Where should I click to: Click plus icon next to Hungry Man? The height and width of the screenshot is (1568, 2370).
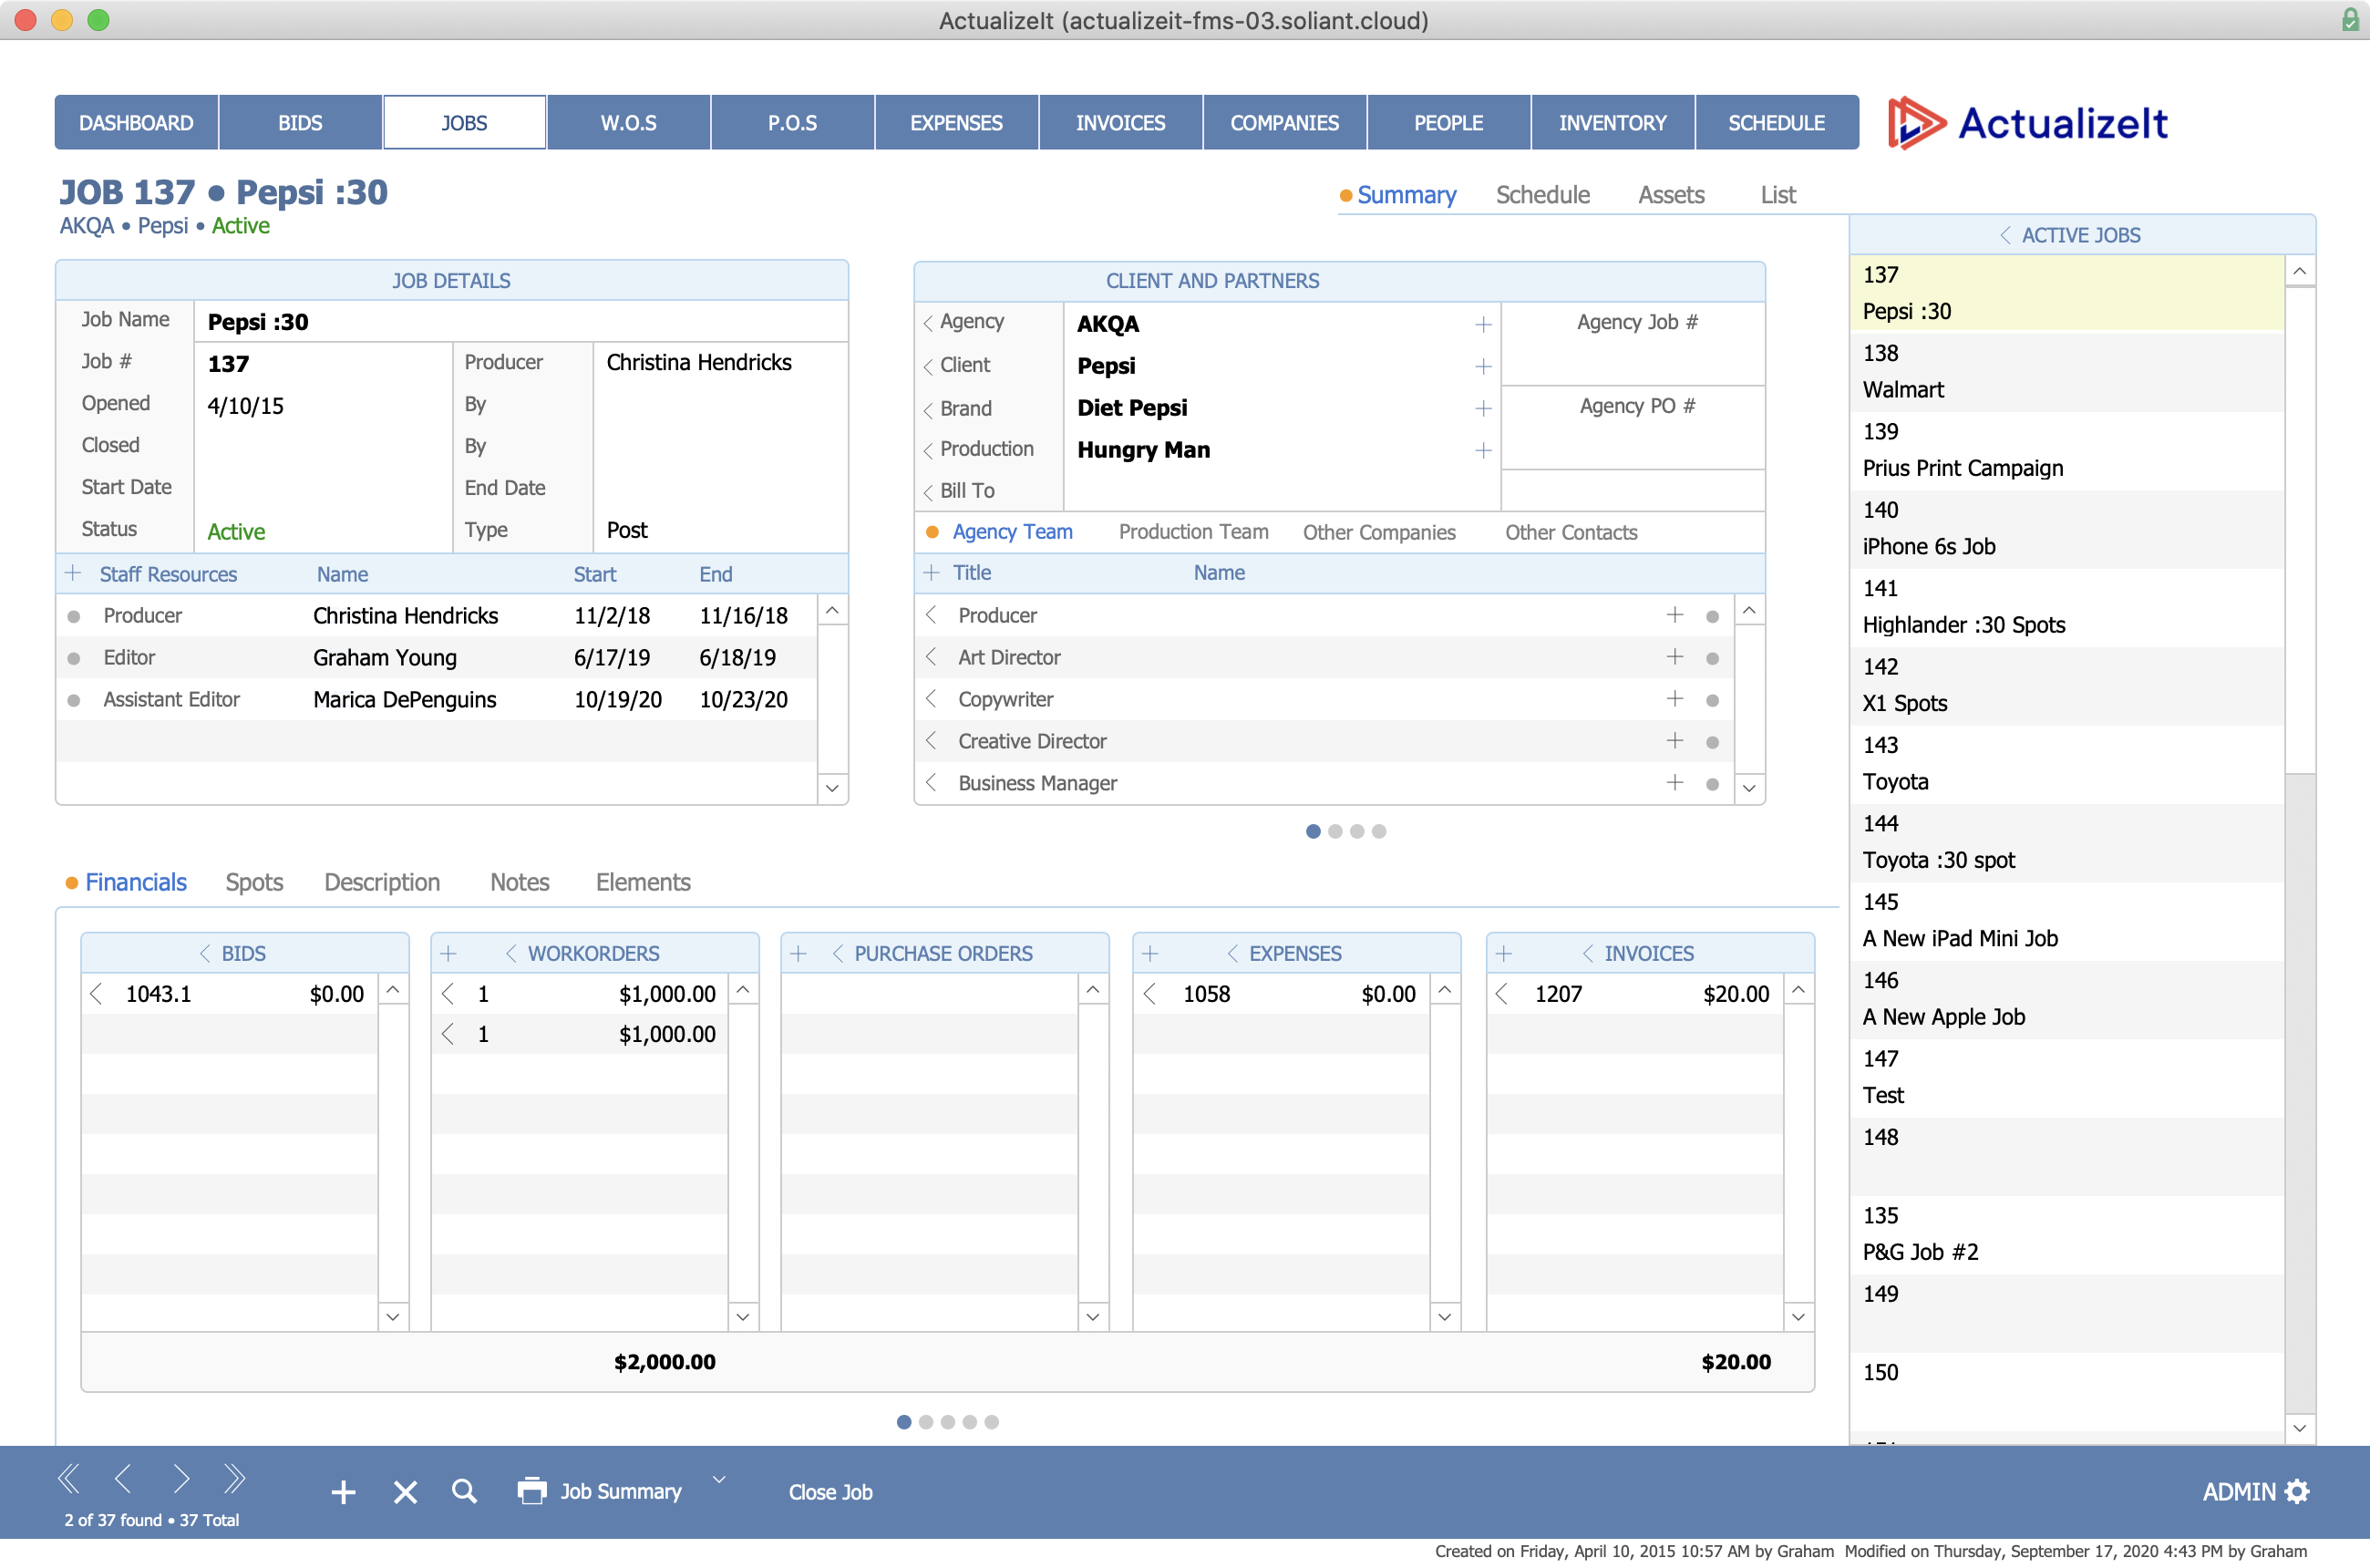[x=1483, y=450]
